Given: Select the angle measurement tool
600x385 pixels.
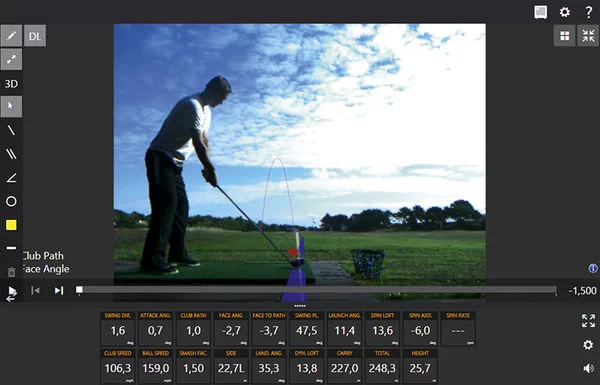Looking at the screenshot, I should click(x=11, y=178).
